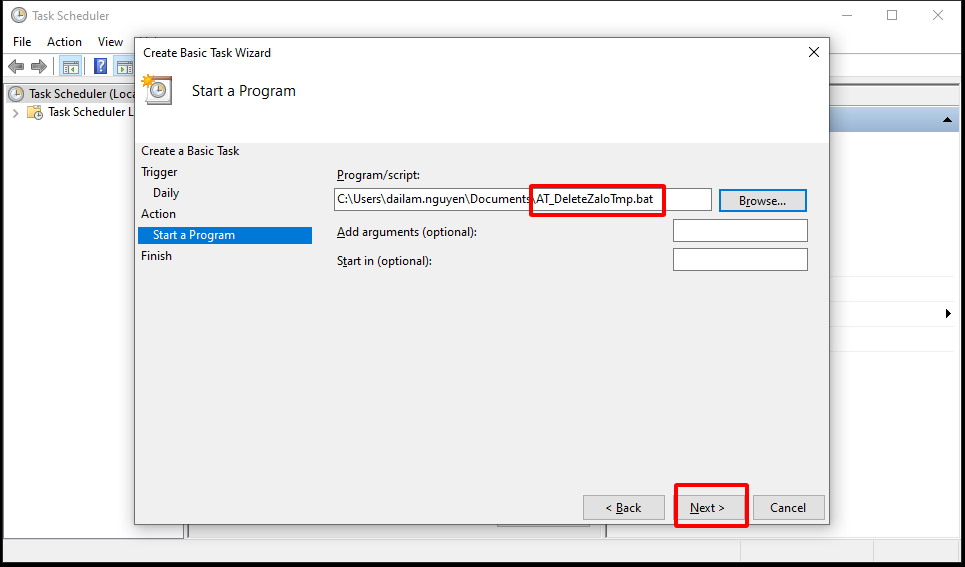Select the Task Scheduler Library folder icon
965x567 pixels.
tap(35, 112)
